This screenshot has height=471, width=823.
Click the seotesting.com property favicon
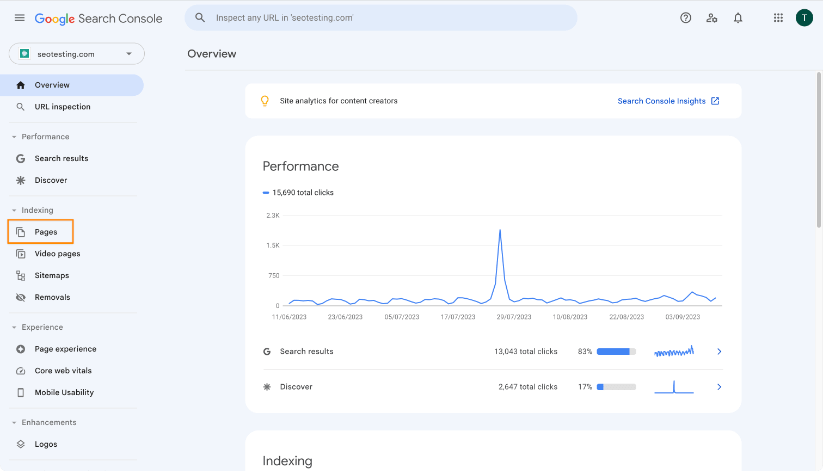coord(24,54)
